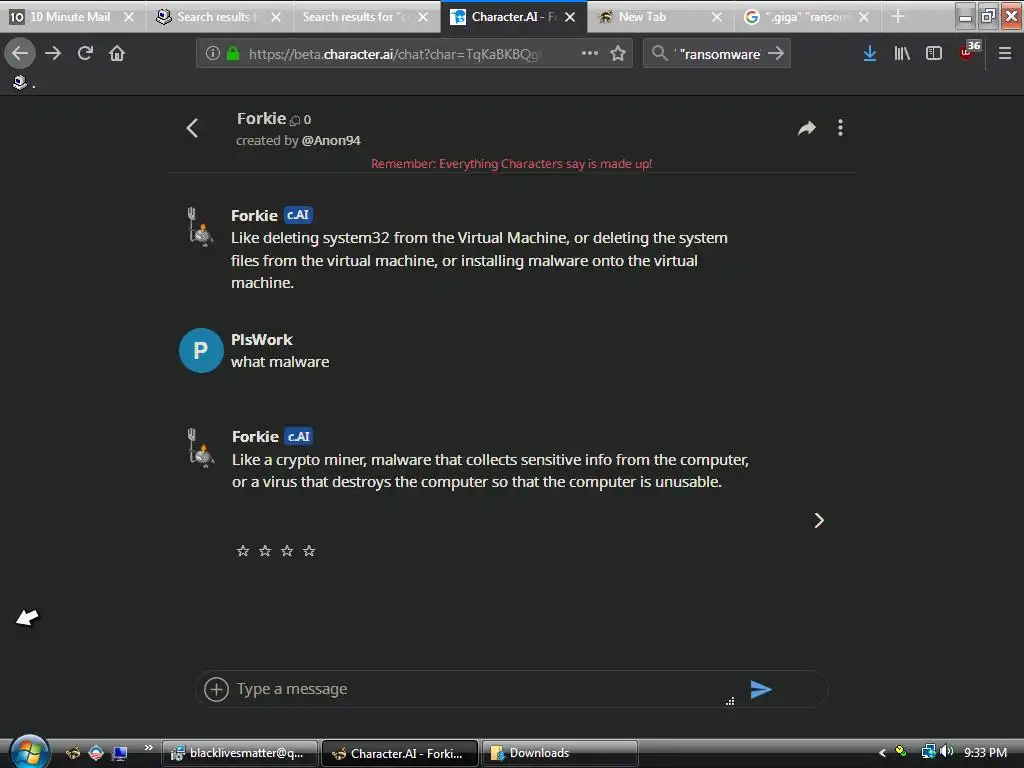This screenshot has width=1024, height=768.
Task: Click the Forkie character name in header
Action: 261,118
